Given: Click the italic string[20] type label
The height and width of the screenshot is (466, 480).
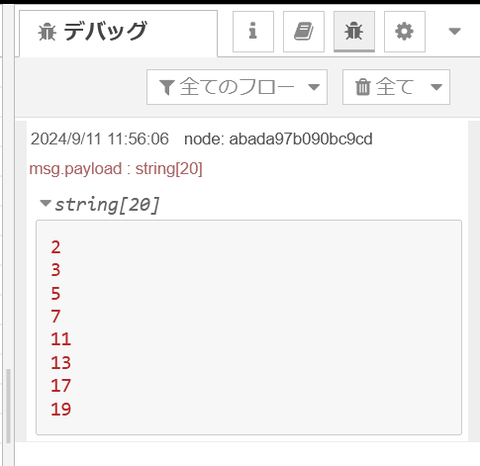Looking at the screenshot, I should (x=107, y=204).
